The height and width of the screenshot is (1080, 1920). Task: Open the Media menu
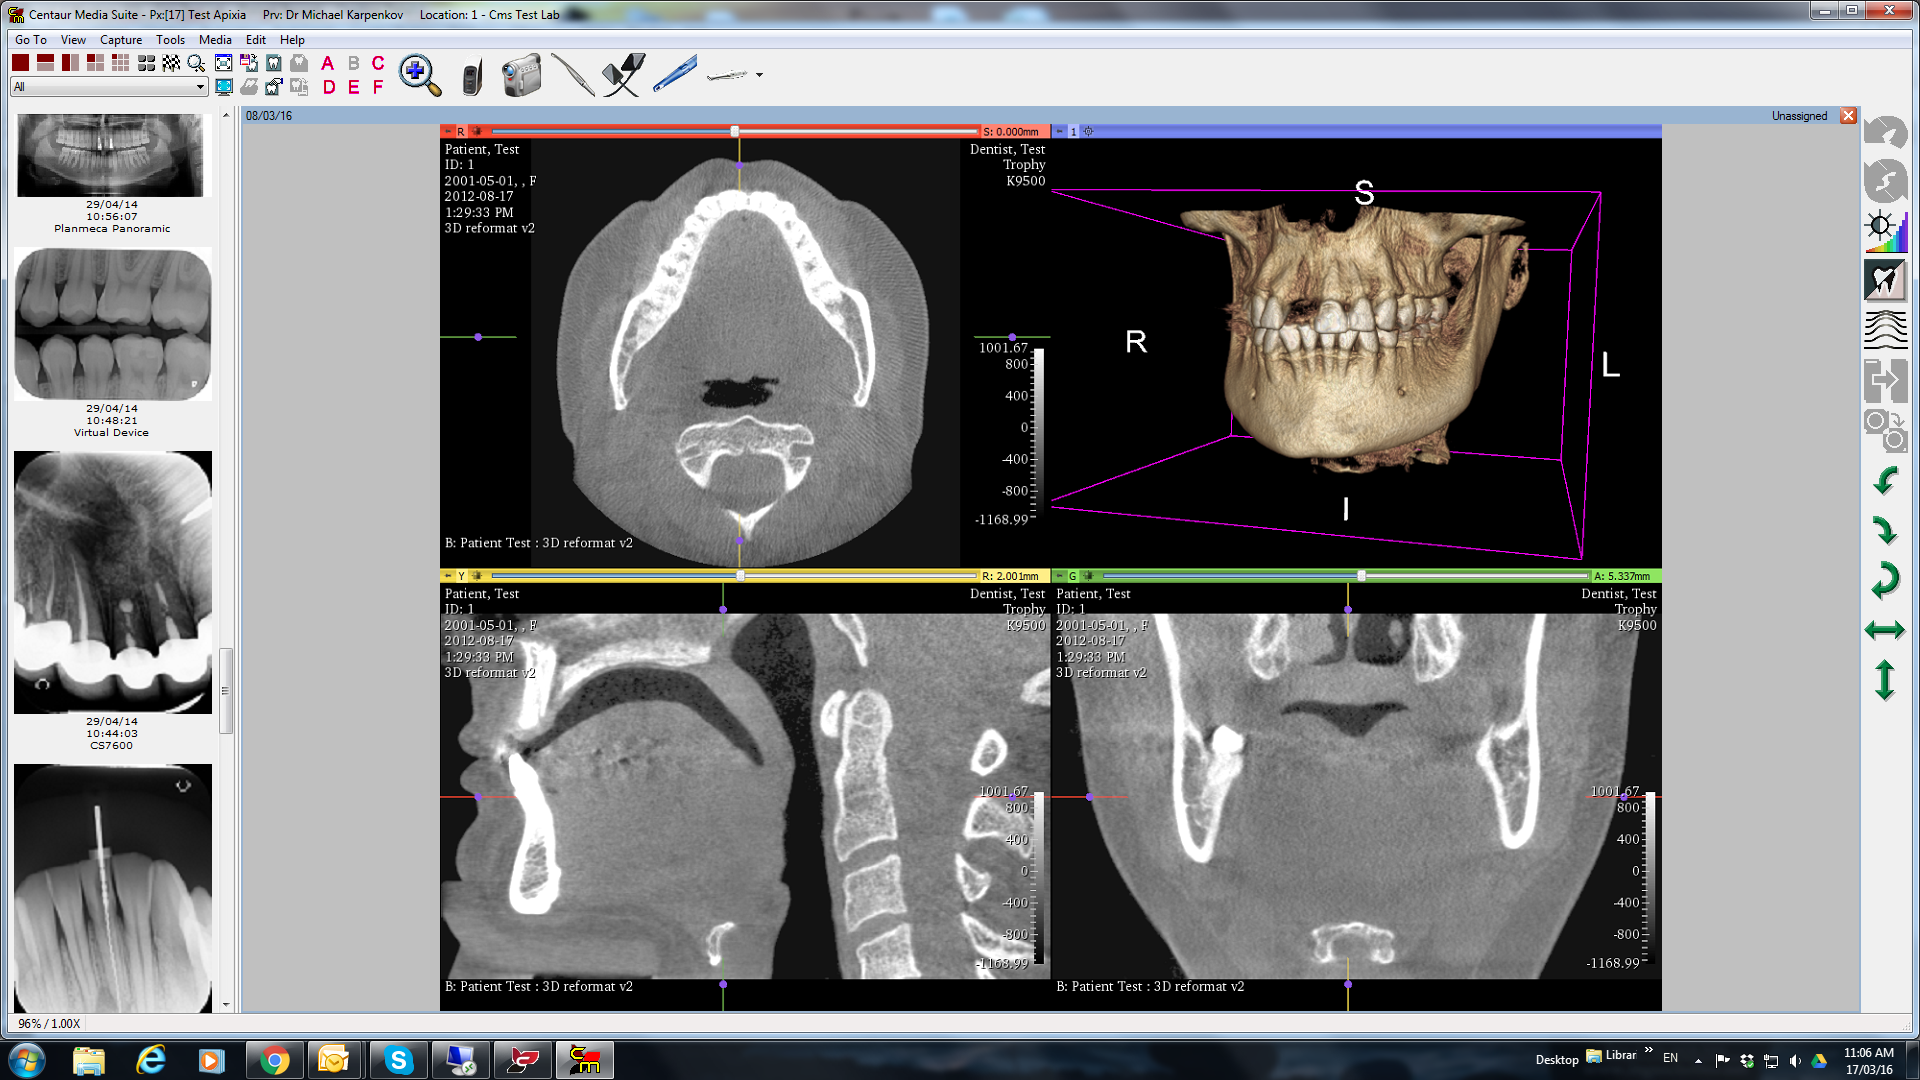(x=215, y=40)
